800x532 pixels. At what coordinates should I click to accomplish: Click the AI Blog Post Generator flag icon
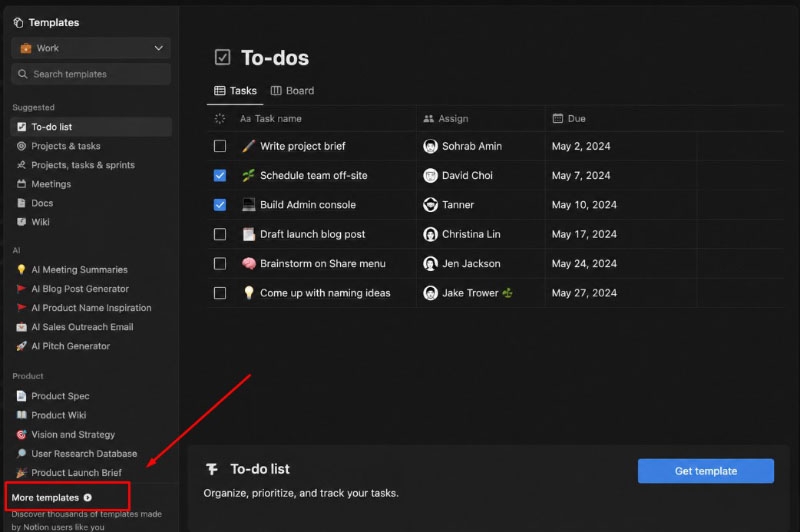[21, 289]
